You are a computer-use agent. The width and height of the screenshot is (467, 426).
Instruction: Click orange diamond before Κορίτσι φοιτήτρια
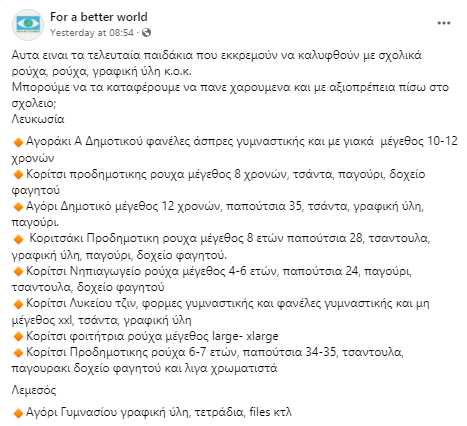(18, 336)
